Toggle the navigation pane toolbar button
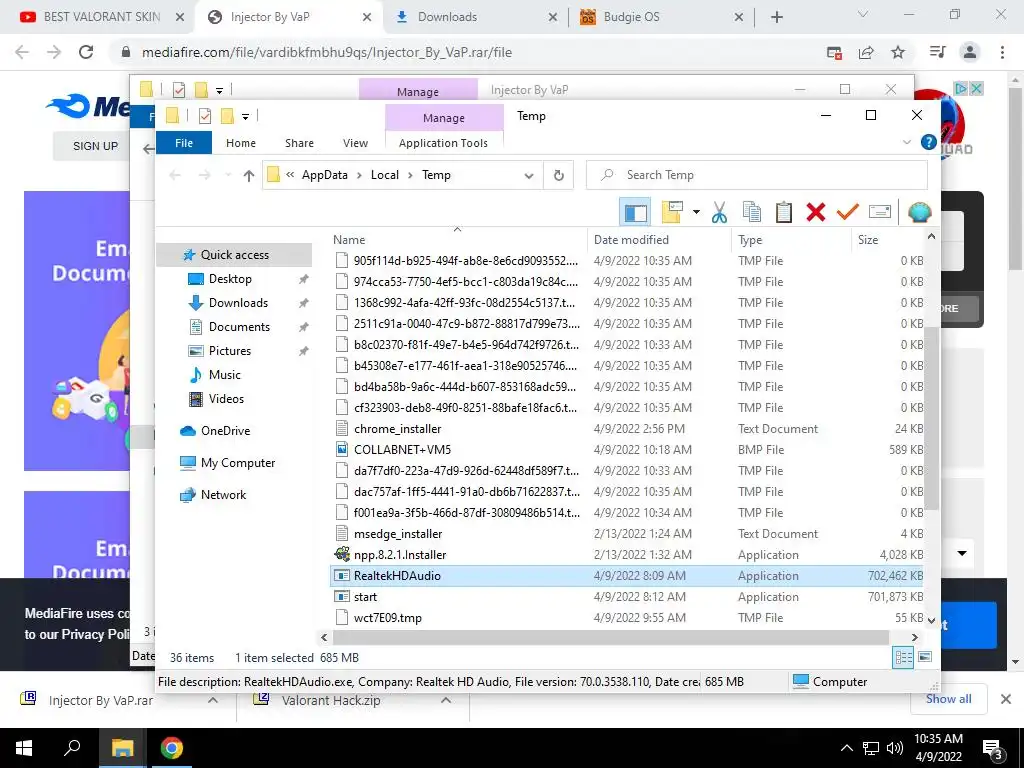Image resolution: width=1024 pixels, height=768 pixels. 635,212
